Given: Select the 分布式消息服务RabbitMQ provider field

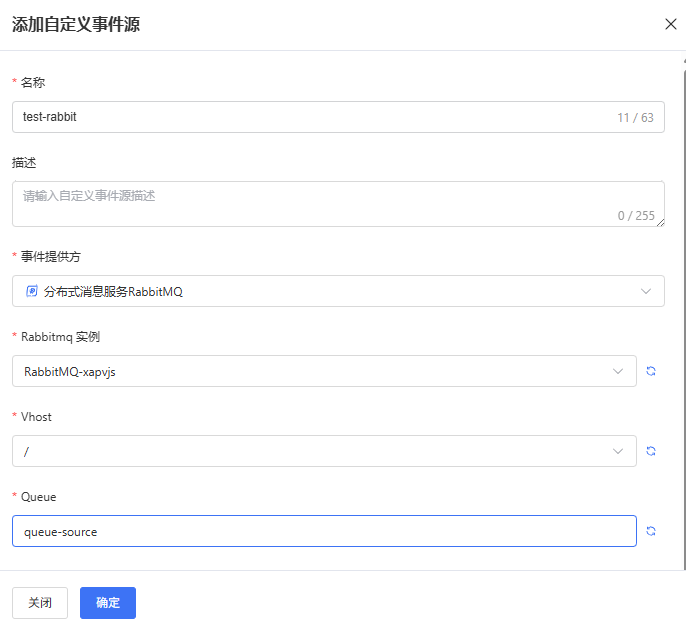Looking at the screenshot, I should (x=338, y=291).
